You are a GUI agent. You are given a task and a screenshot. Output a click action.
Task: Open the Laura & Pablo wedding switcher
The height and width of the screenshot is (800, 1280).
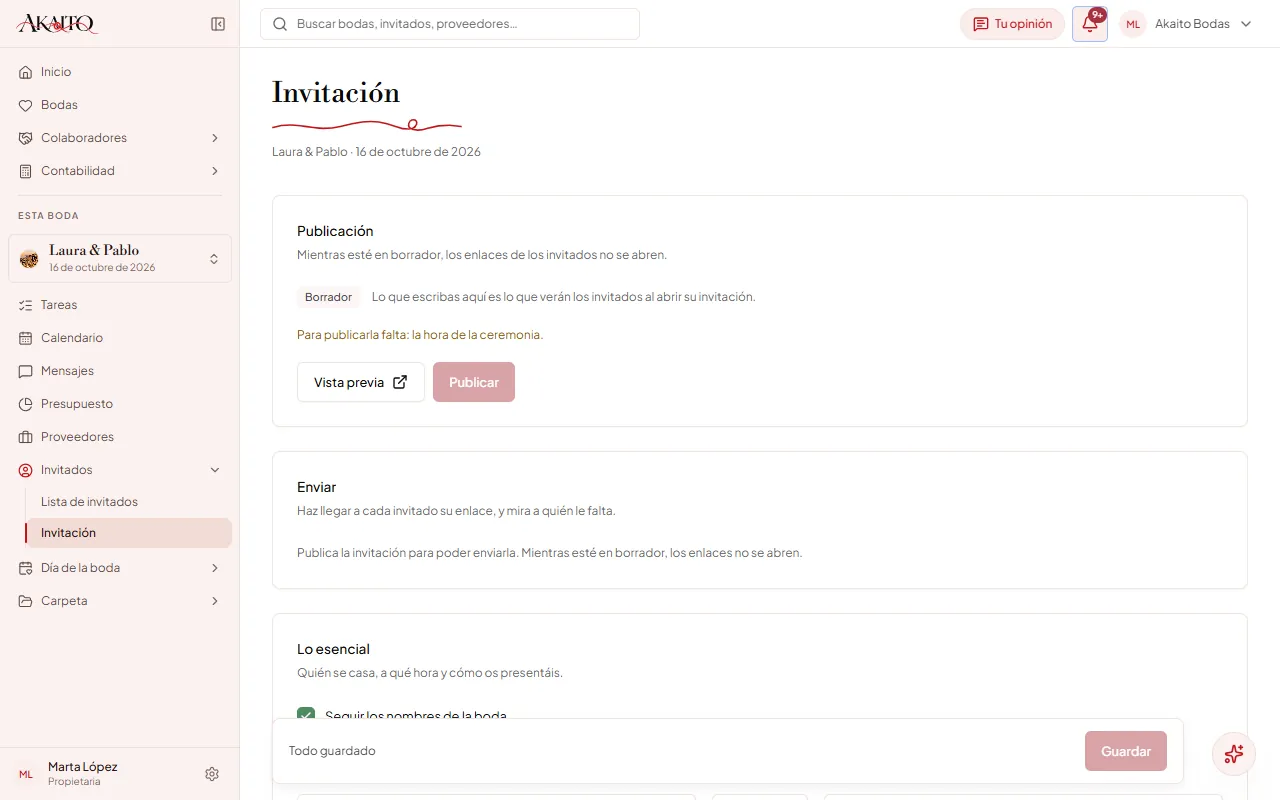tap(120, 258)
